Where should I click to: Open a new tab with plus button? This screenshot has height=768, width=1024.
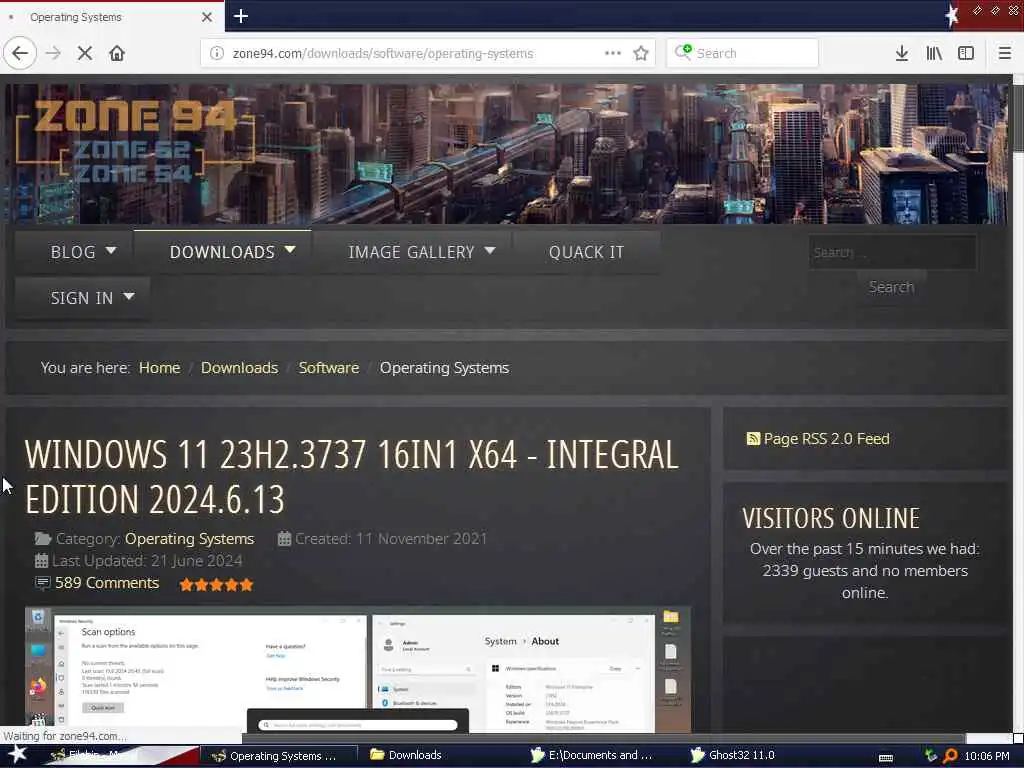[241, 16]
